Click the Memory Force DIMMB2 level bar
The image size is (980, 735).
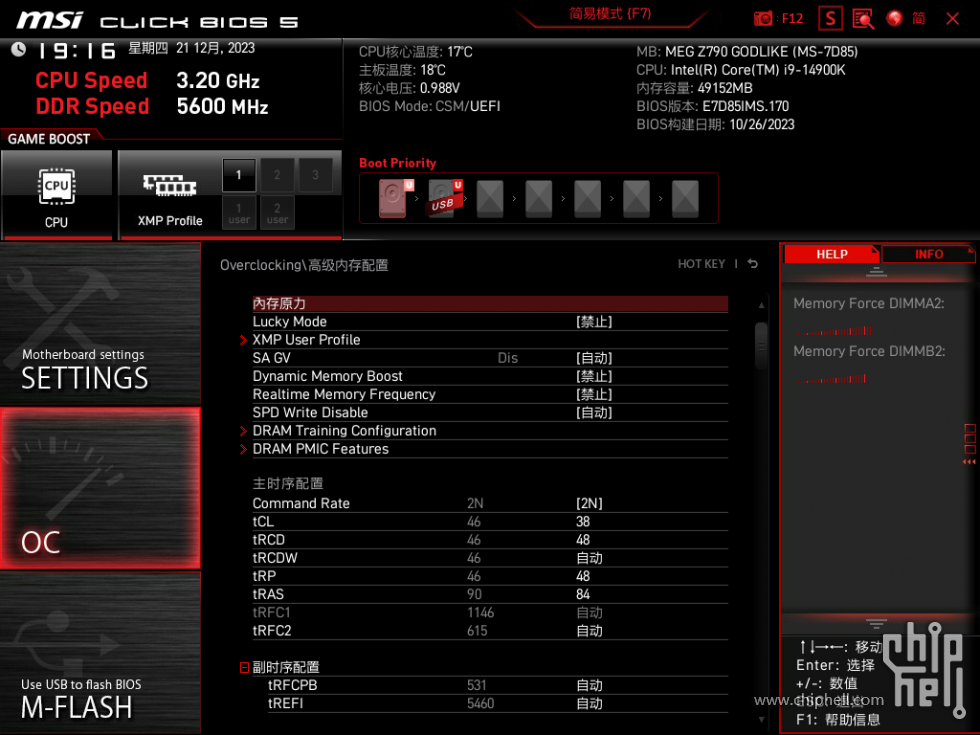pyautogui.click(x=831, y=379)
